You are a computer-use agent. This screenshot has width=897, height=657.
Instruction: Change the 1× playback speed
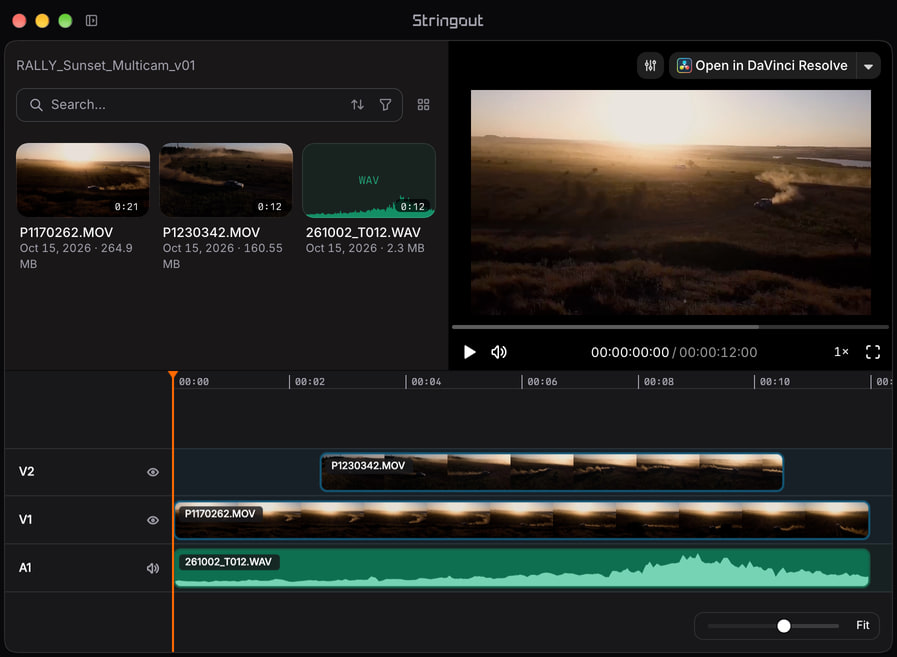841,352
